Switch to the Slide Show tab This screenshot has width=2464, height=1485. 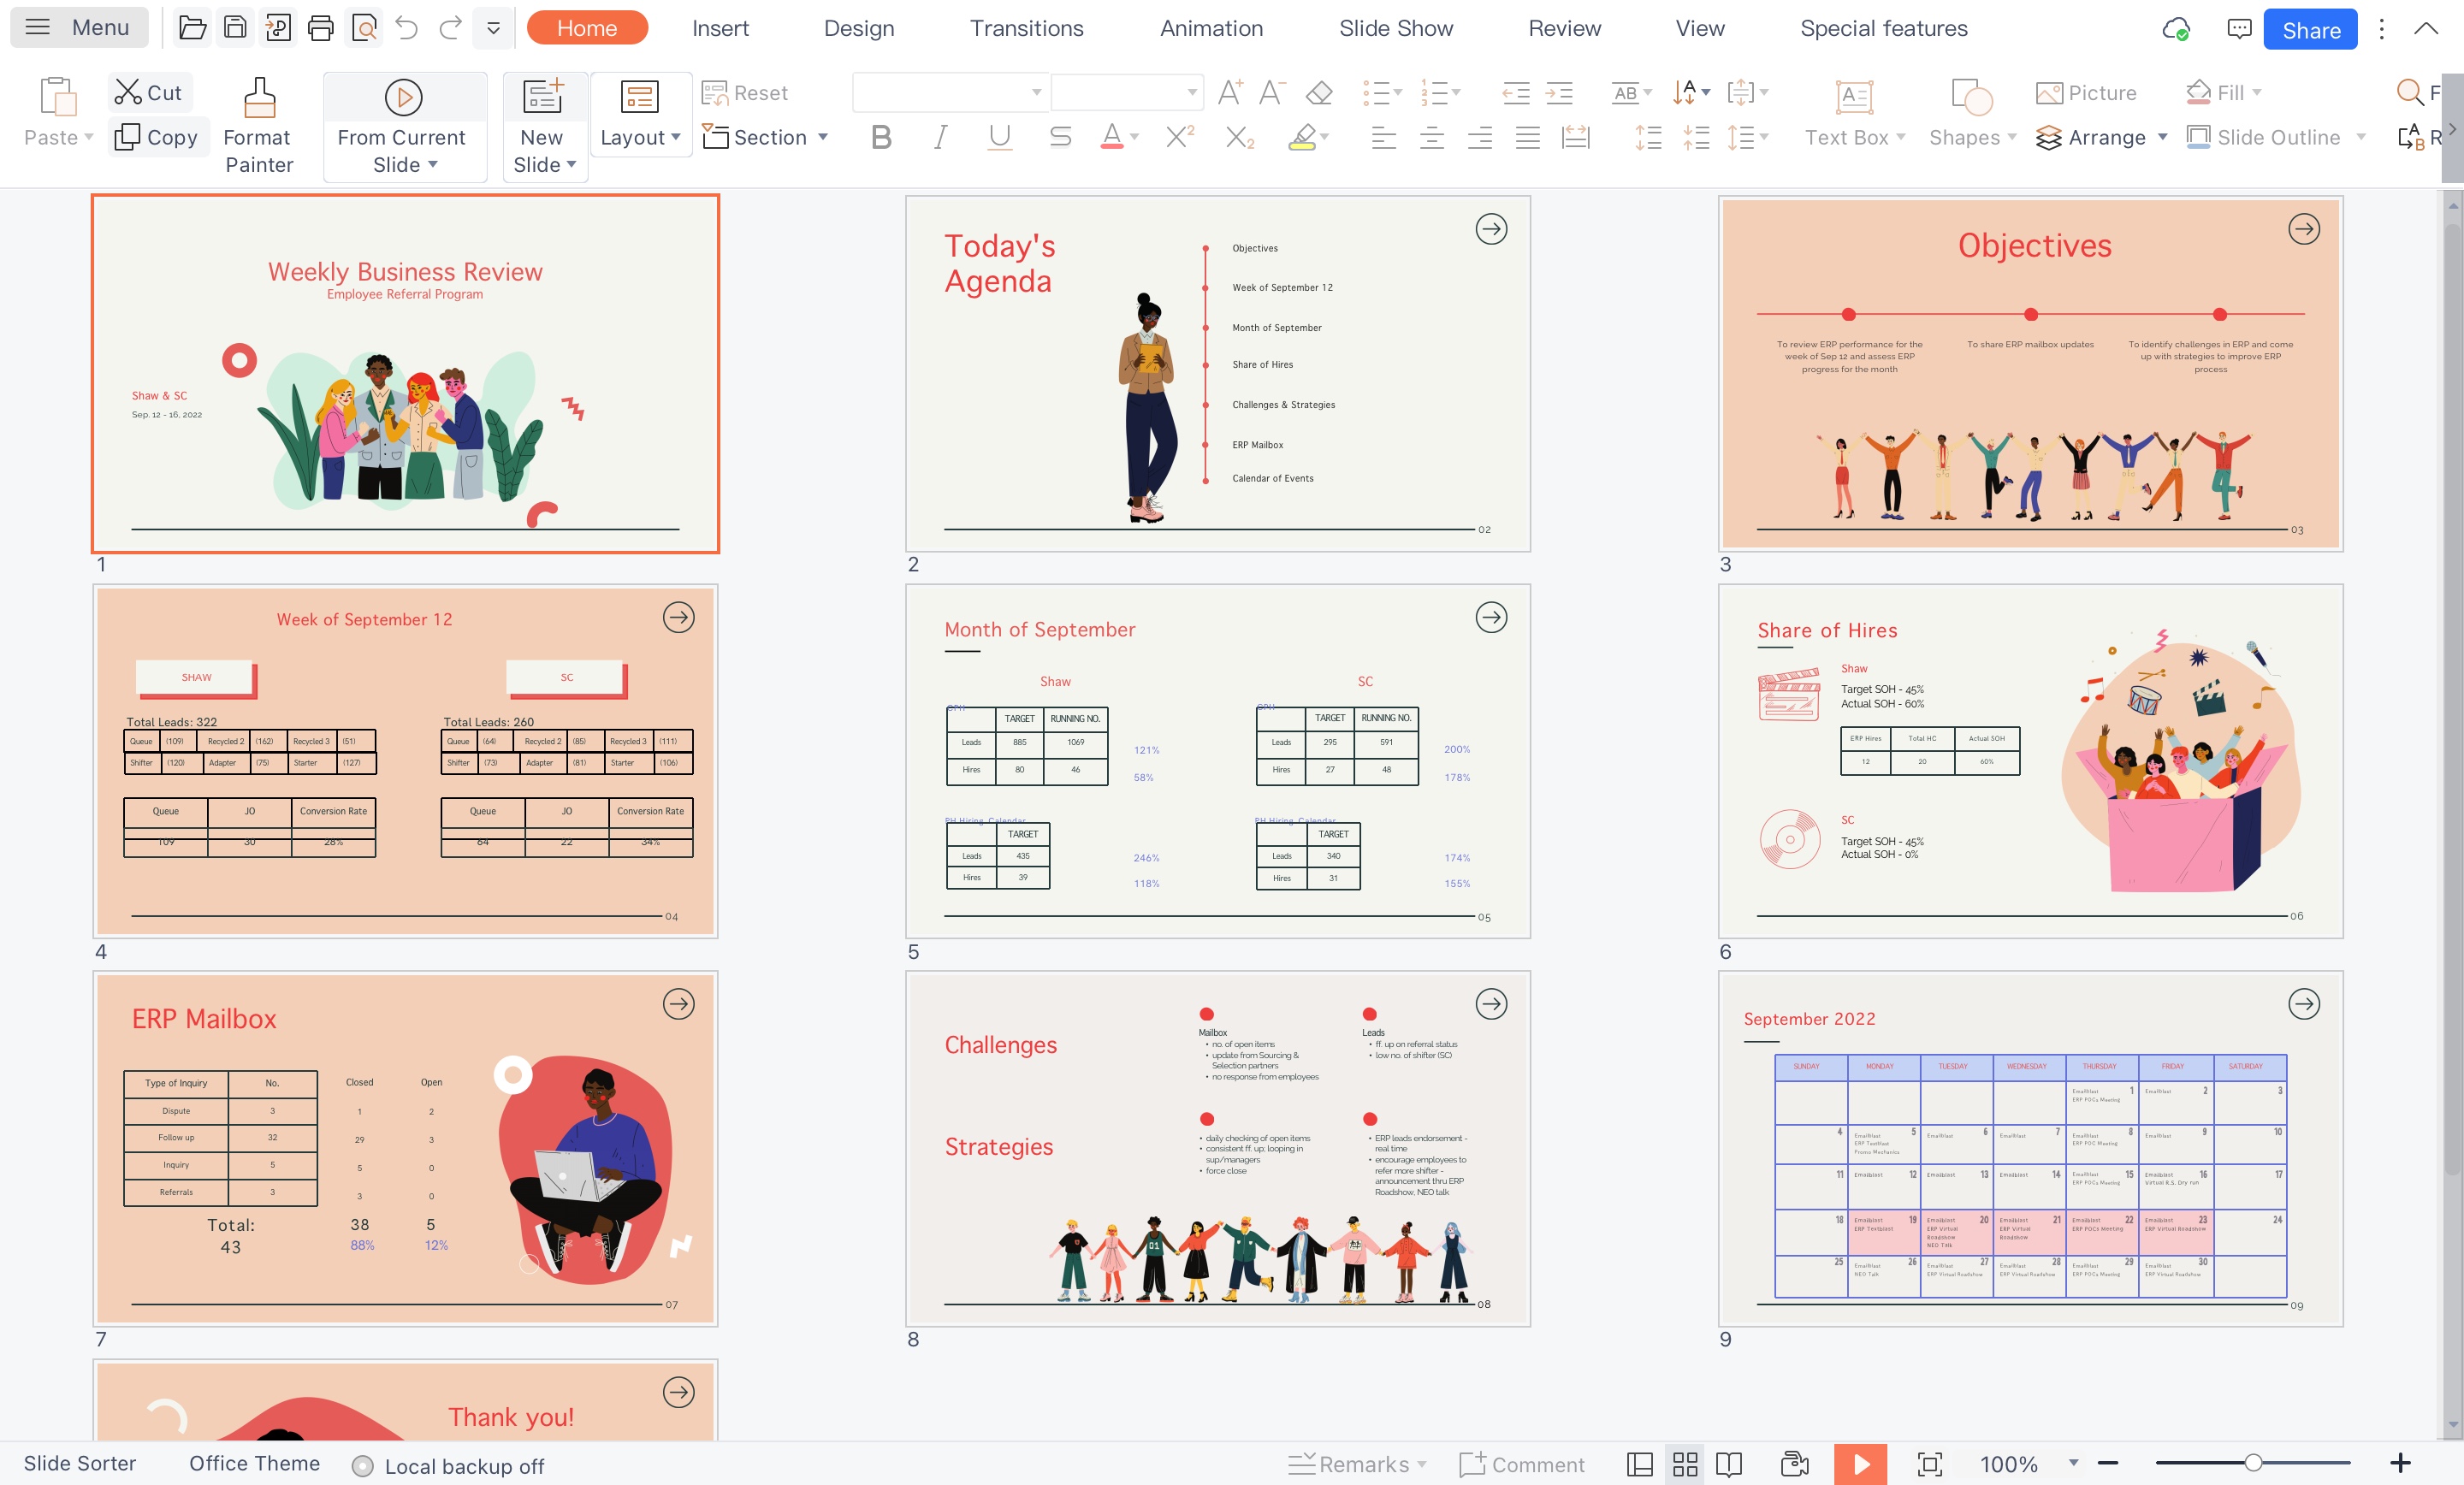click(x=1395, y=28)
